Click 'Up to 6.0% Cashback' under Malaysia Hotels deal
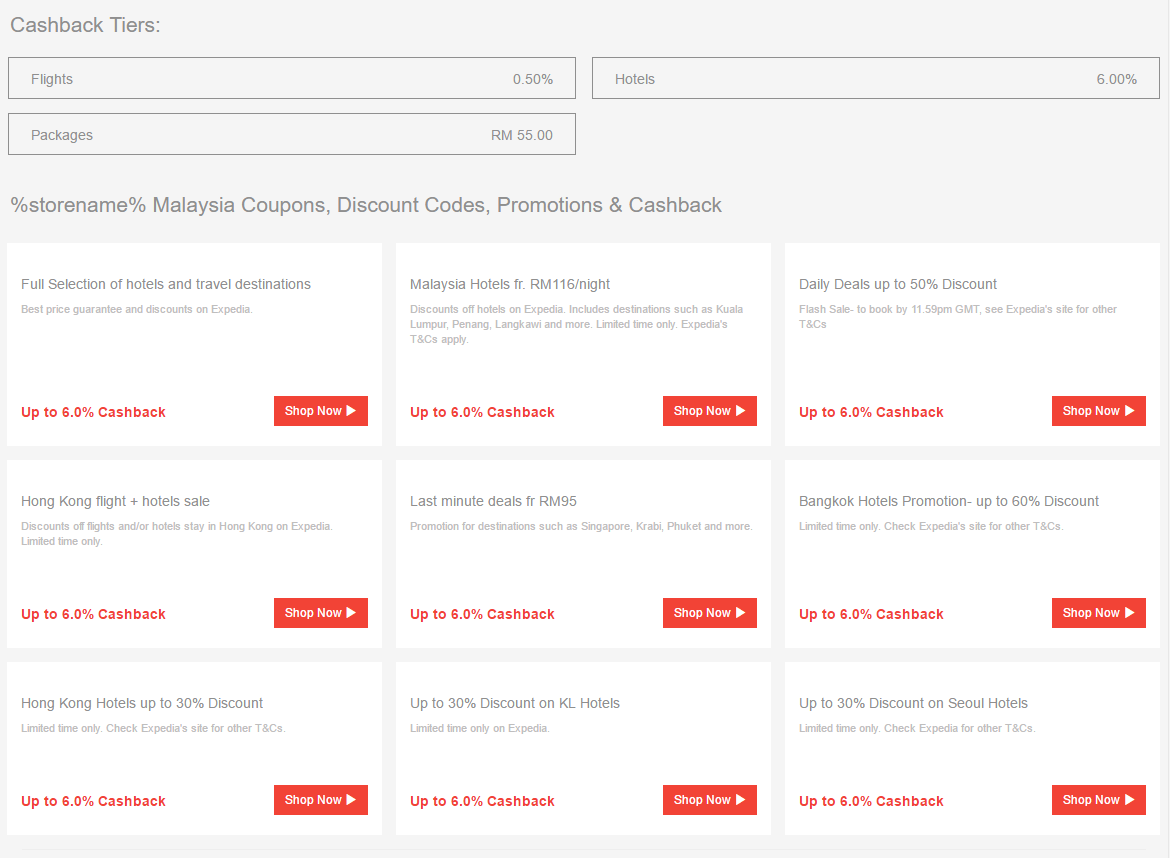Image resolution: width=1170 pixels, height=858 pixels. [x=482, y=413]
